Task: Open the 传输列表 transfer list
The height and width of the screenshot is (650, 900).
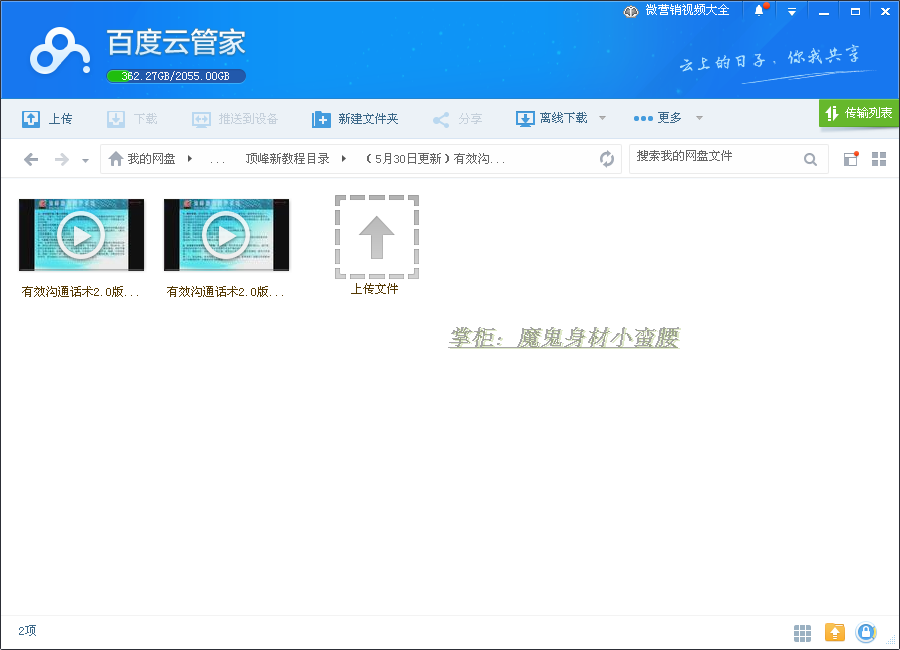Action: [x=859, y=113]
